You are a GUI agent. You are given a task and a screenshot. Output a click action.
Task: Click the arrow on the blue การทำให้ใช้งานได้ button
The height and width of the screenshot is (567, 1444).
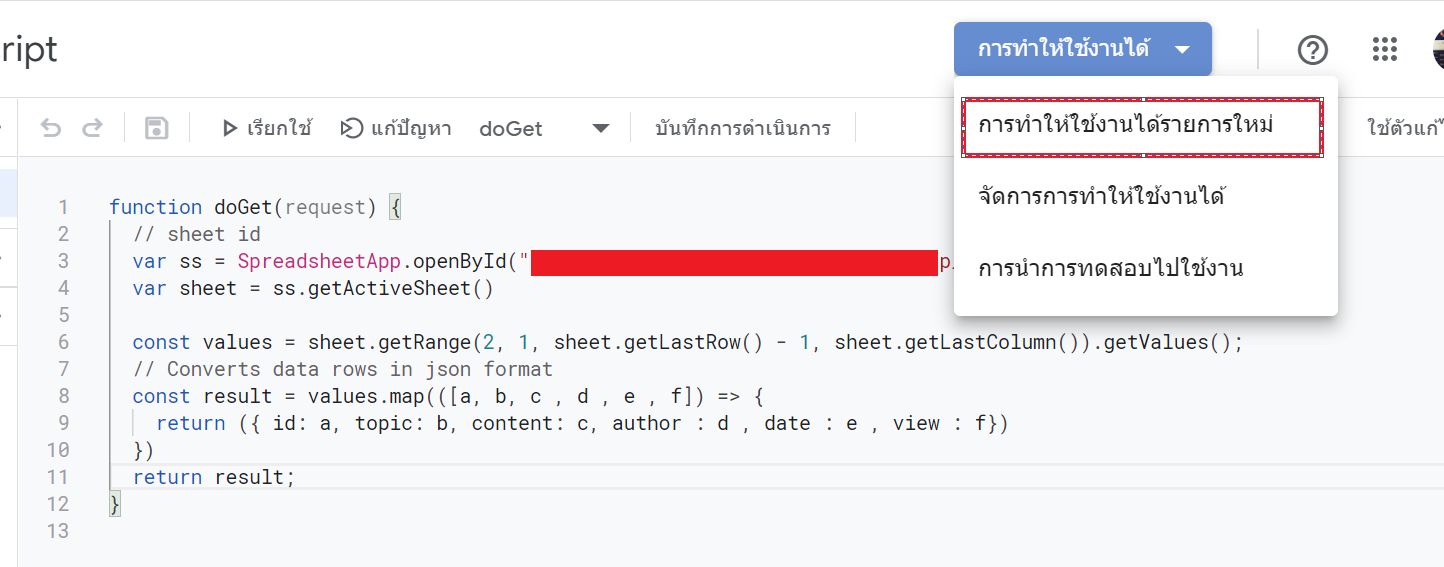click(x=1183, y=49)
